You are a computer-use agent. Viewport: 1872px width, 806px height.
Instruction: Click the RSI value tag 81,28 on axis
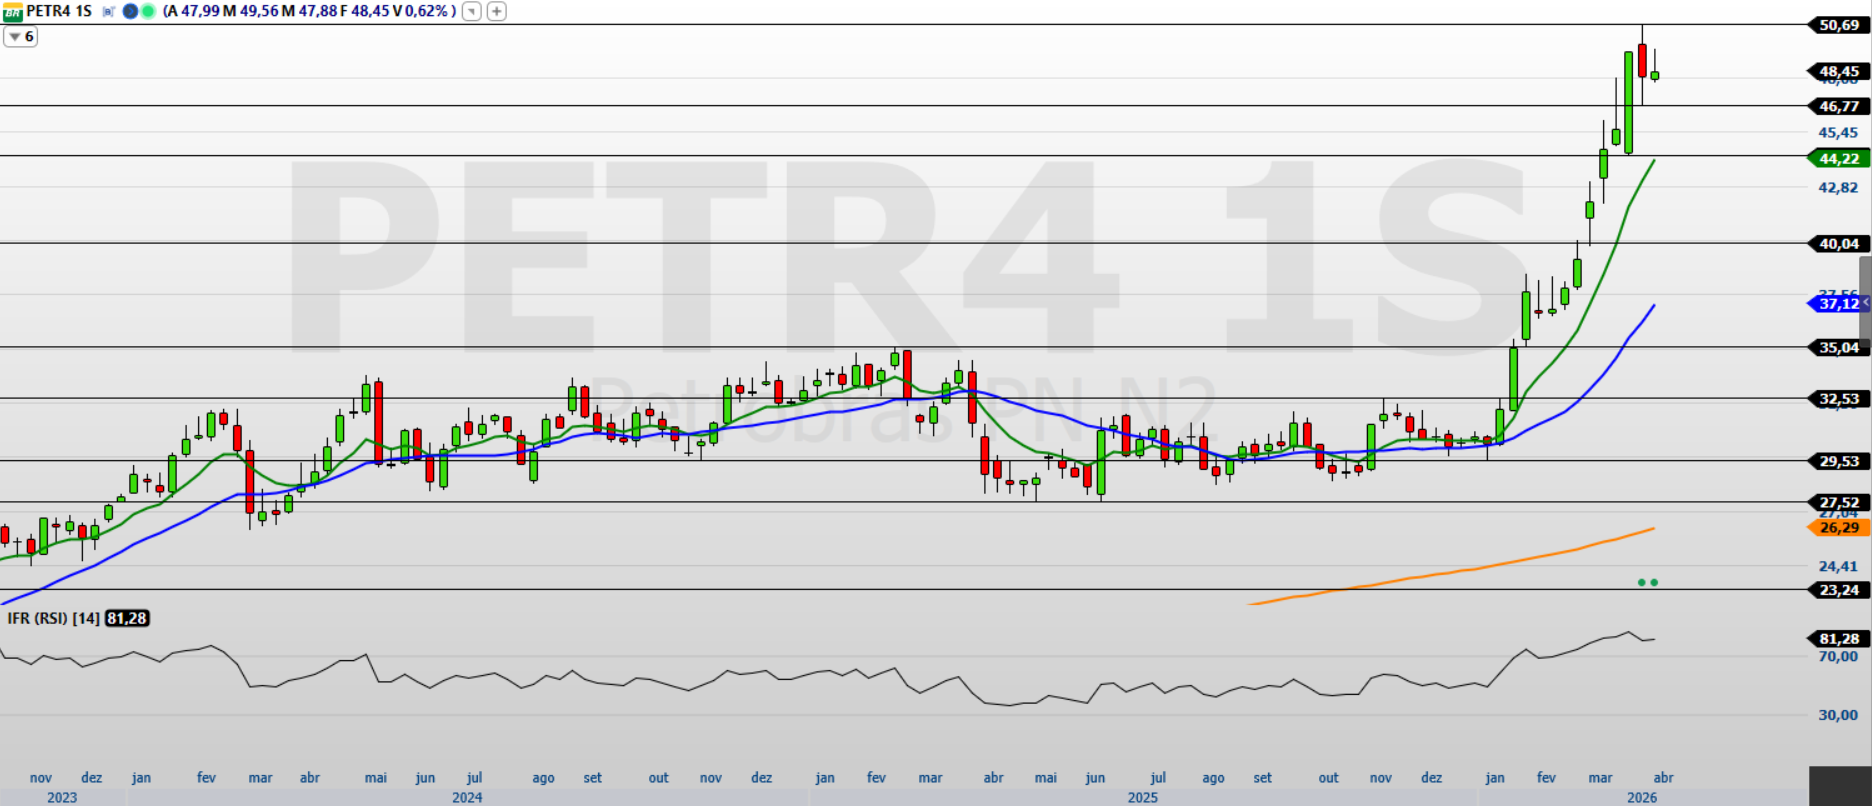(1838, 638)
